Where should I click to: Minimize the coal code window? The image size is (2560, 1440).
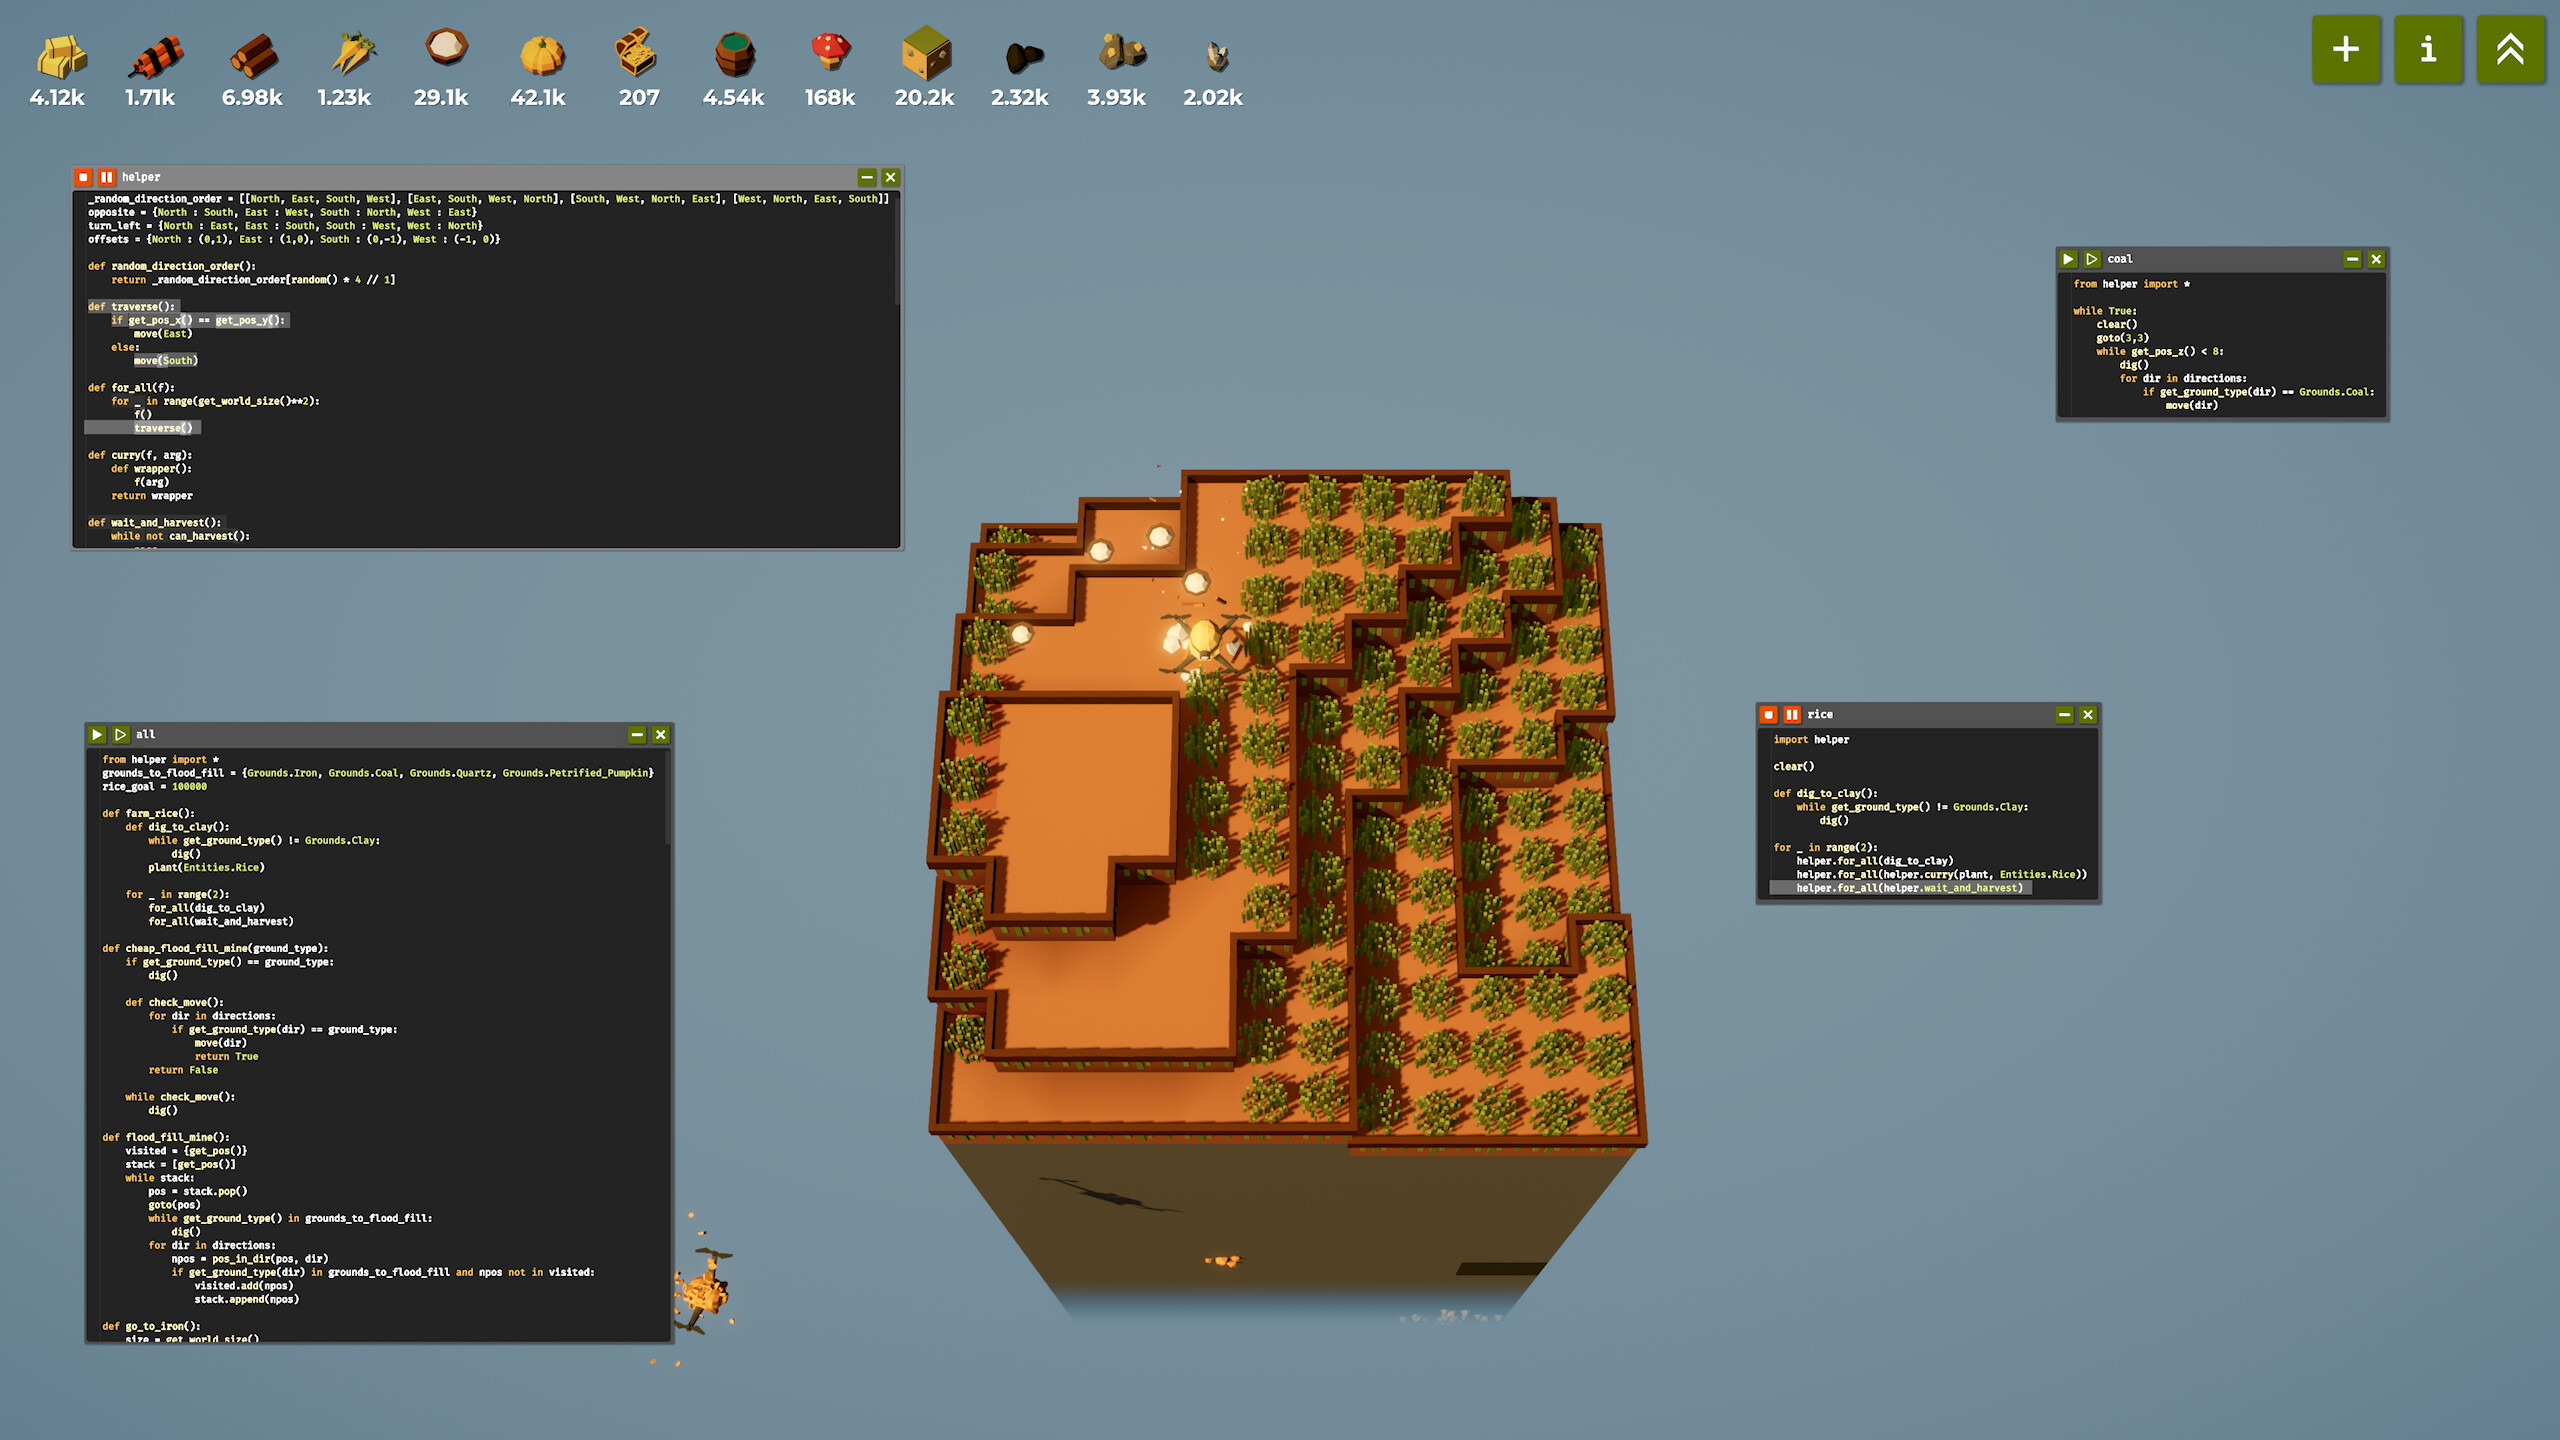pyautogui.click(x=2353, y=259)
